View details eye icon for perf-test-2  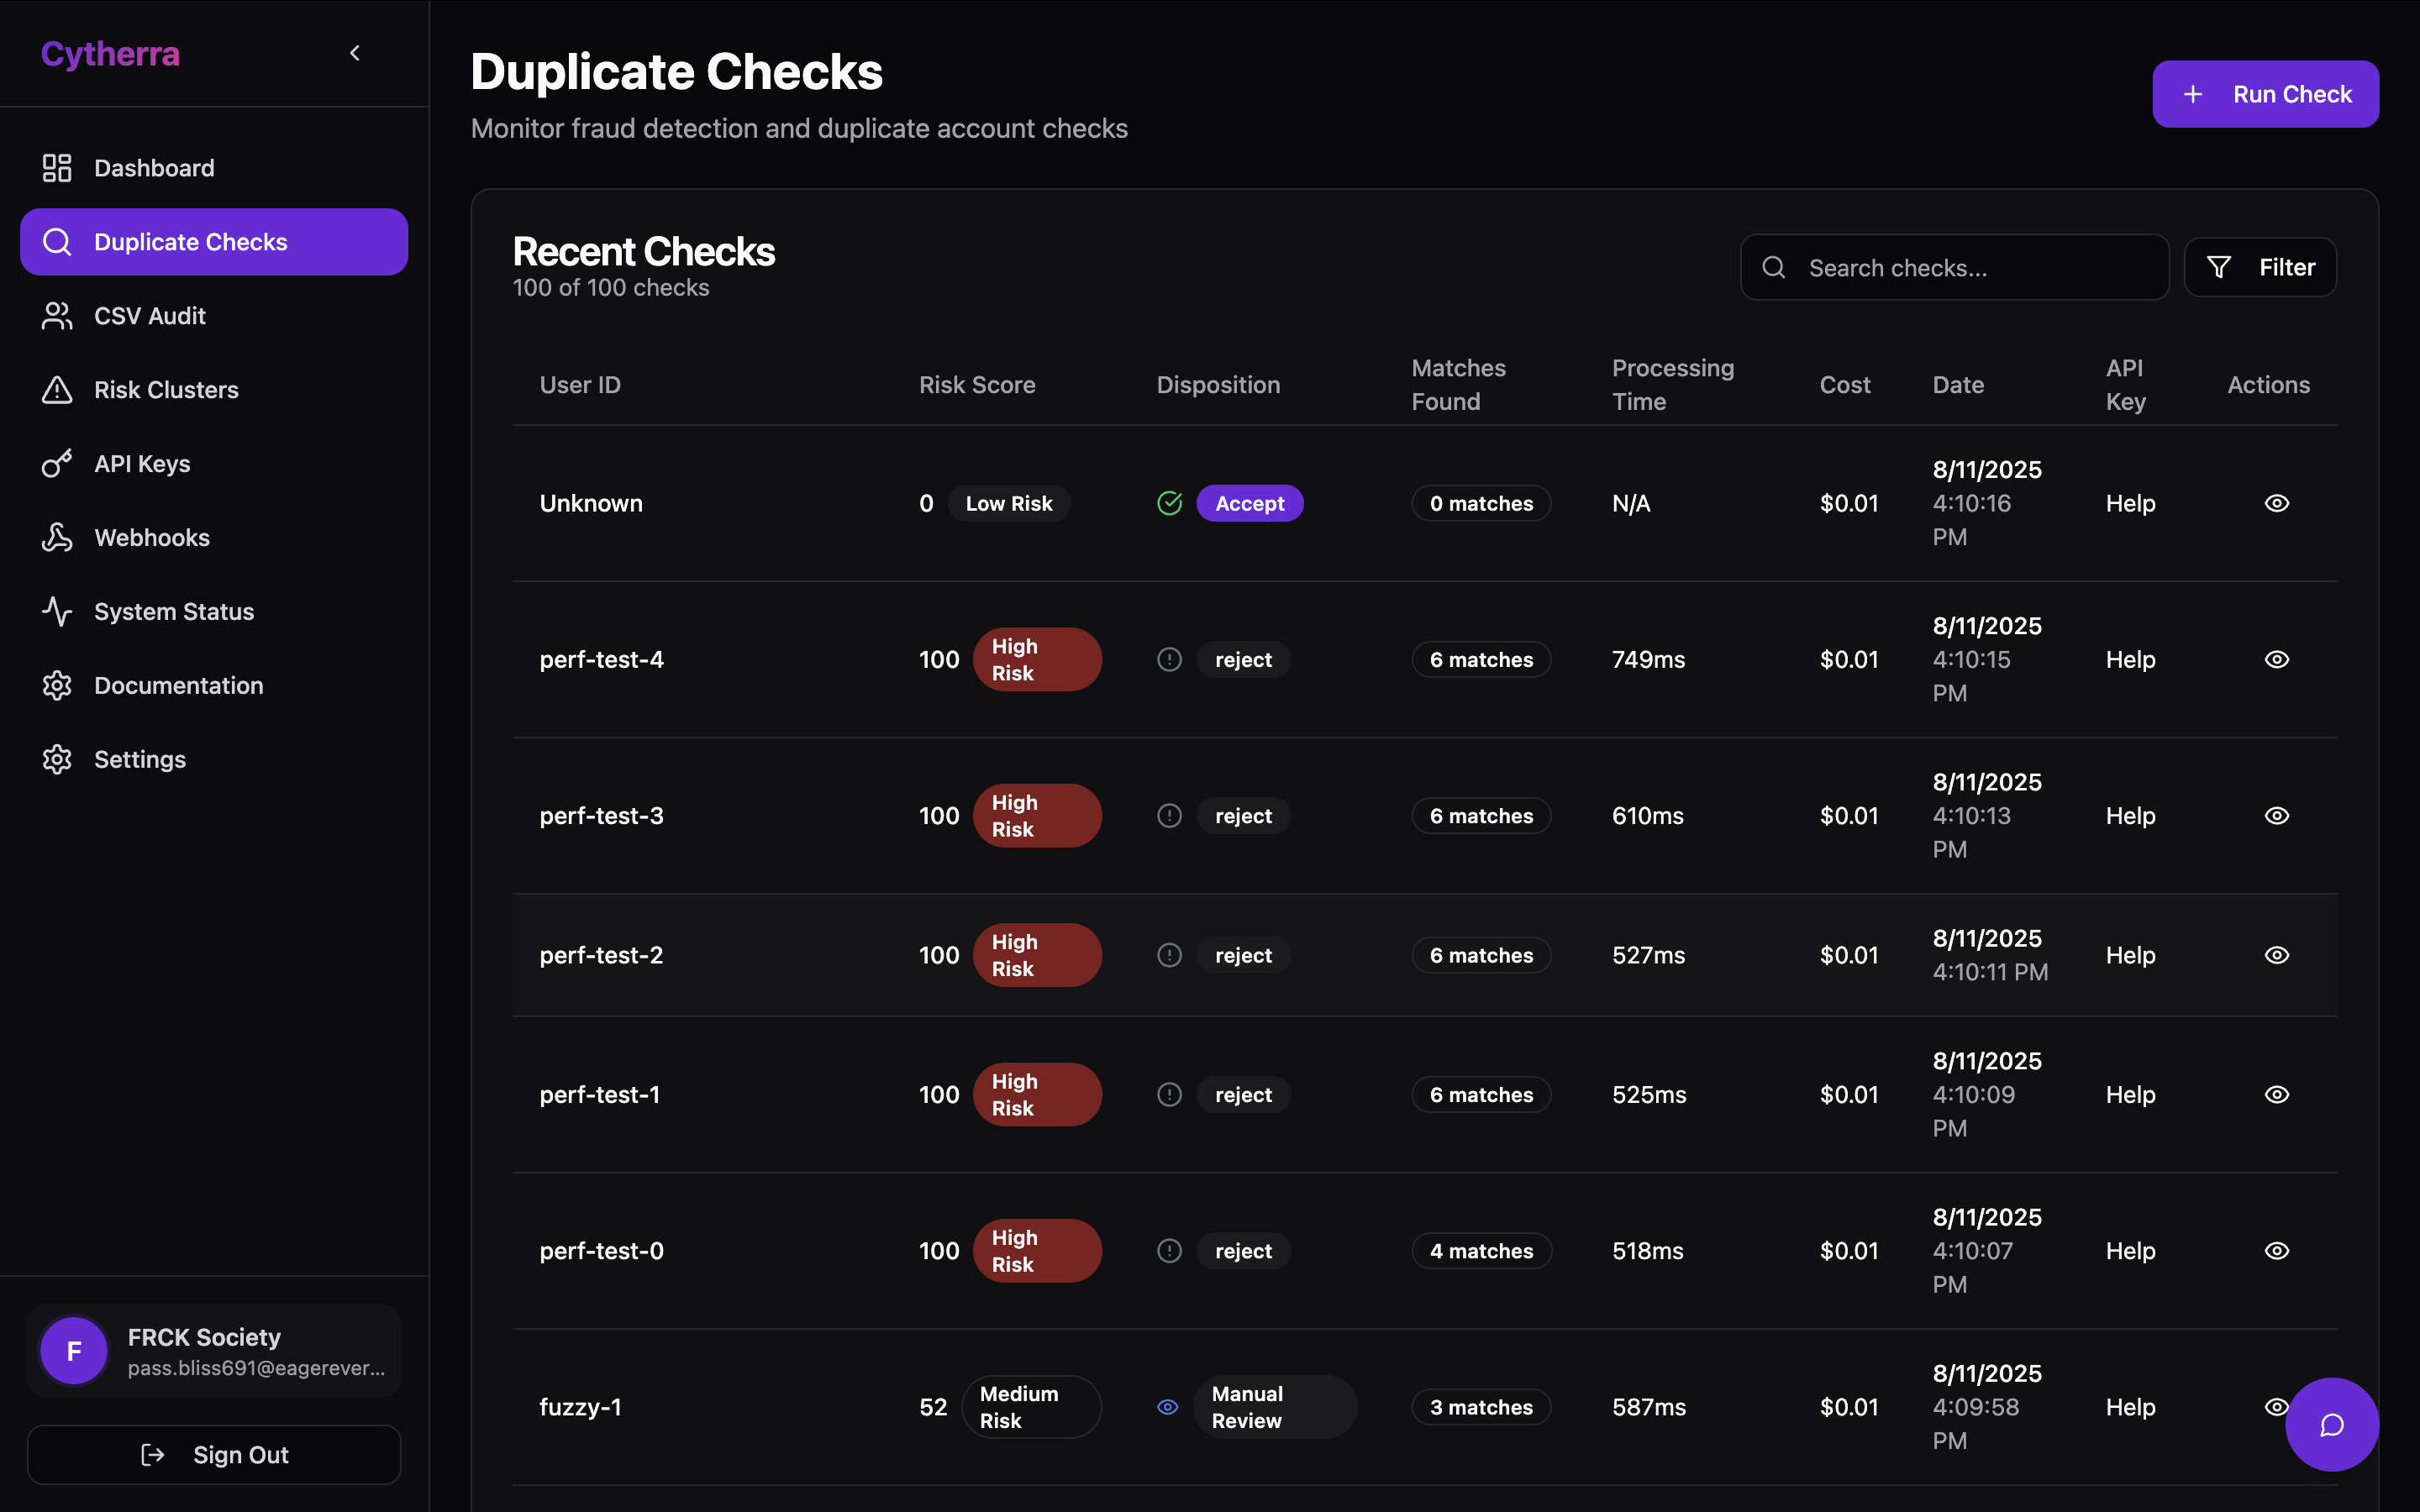(x=2277, y=955)
